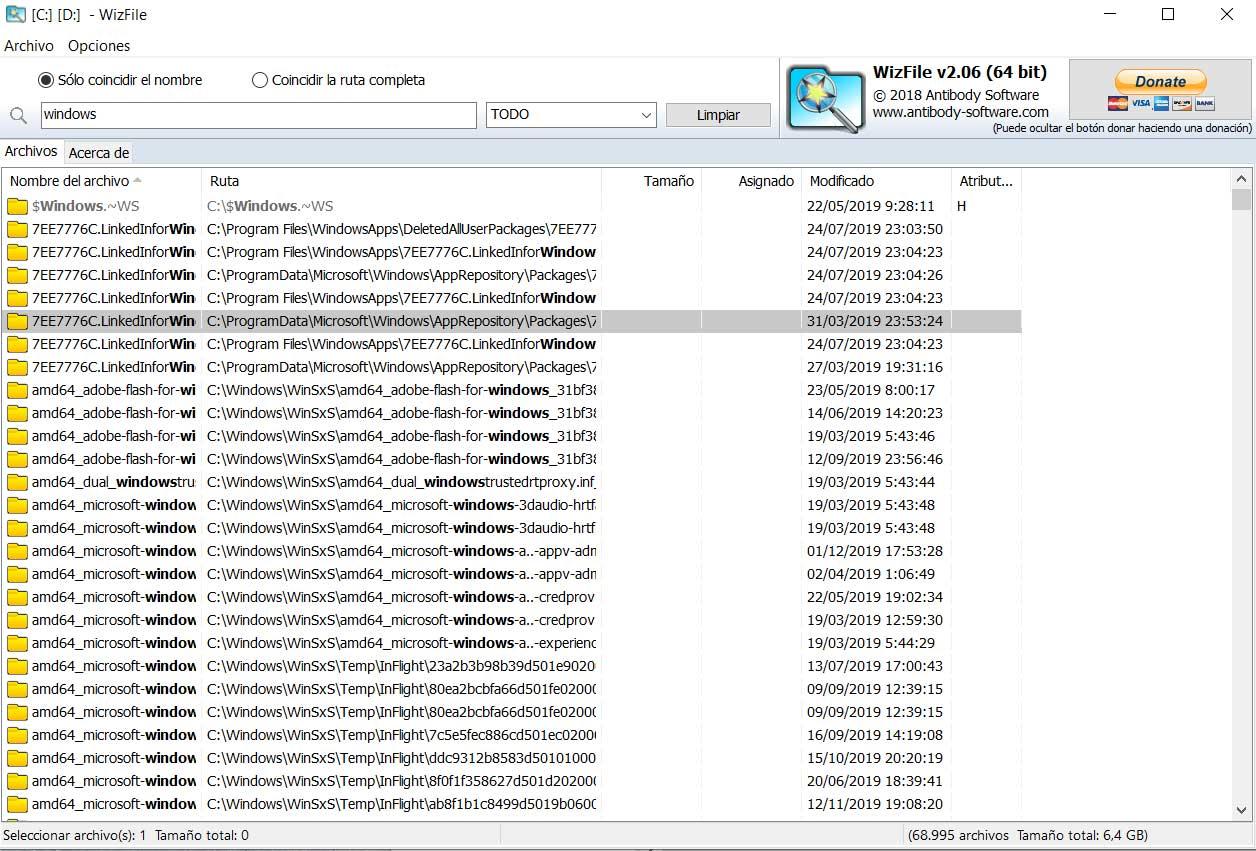Click folder icon on row dated 31/03/2019 23:53:24
This screenshot has width=1256, height=851.
pos(17,321)
